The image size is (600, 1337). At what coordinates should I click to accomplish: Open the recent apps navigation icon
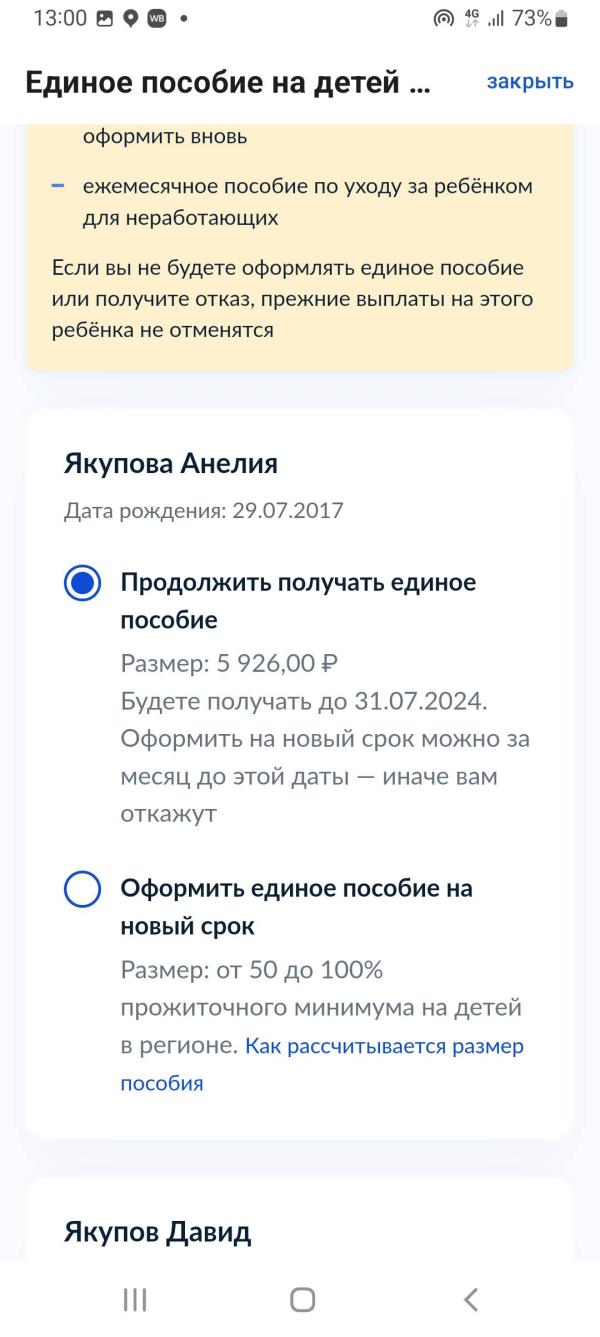135,1299
